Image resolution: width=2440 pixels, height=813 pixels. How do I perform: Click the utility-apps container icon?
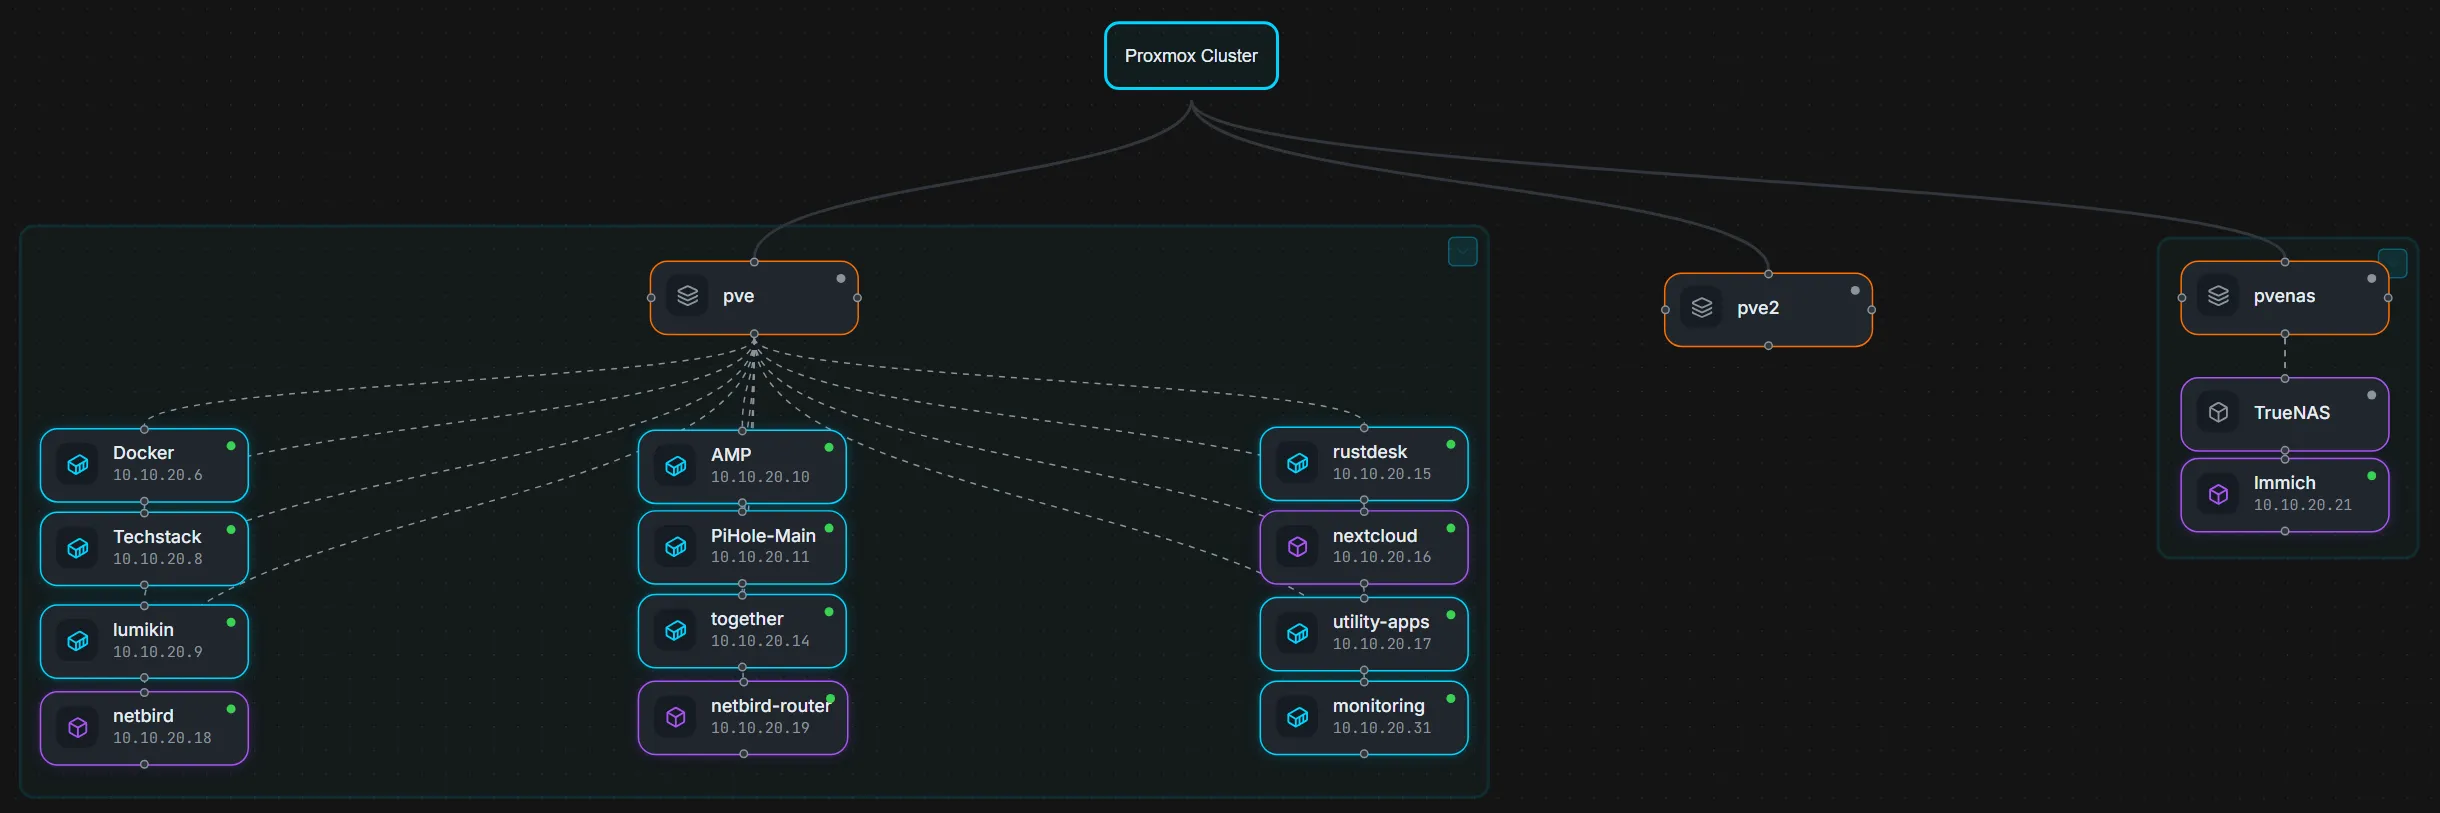(x=1298, y=633)
